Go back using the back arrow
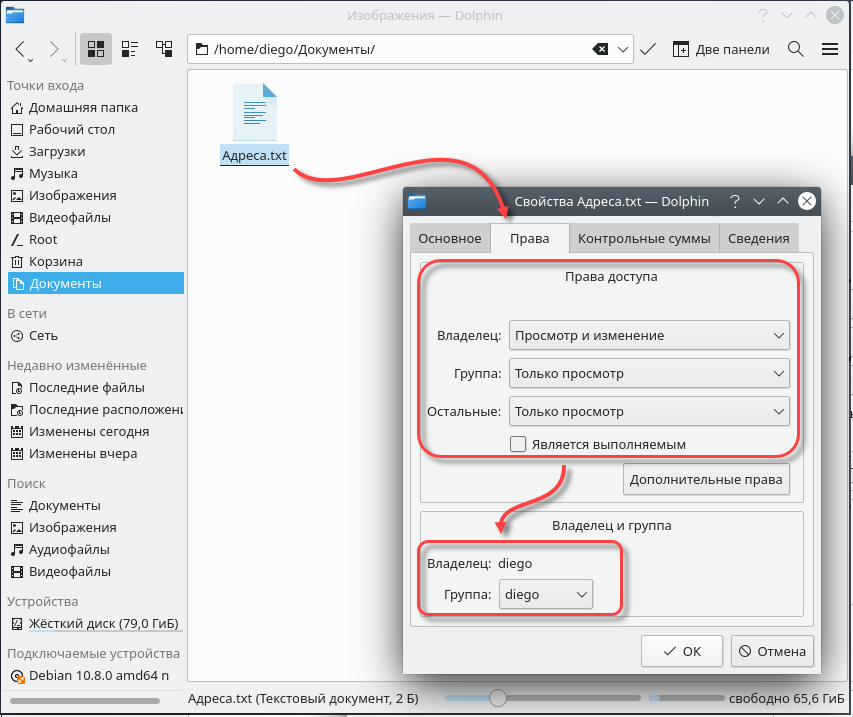 point(22,49)
